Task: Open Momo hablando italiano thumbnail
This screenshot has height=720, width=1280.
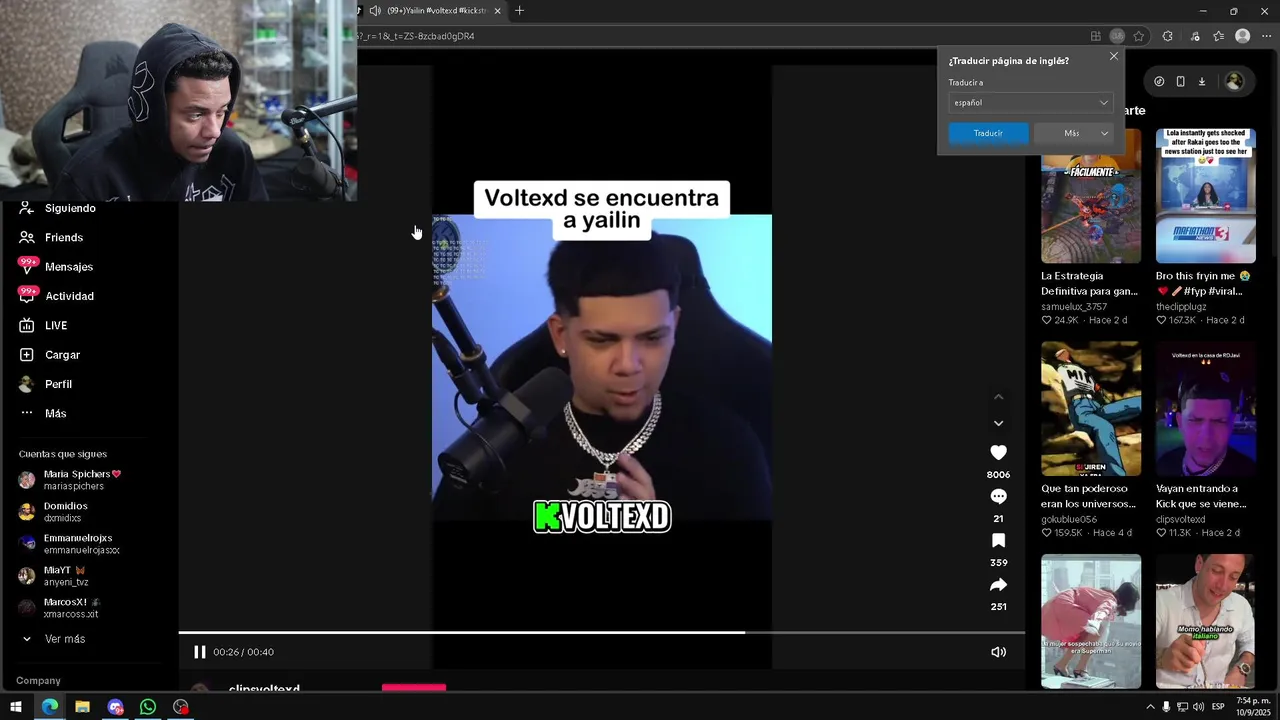Action: click(x=1206, y=622)
